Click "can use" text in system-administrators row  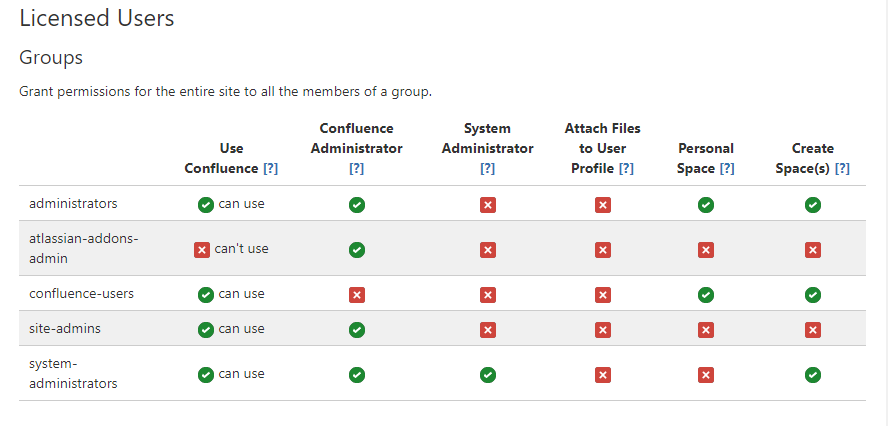pyautogui.click(x=241, y=374)
